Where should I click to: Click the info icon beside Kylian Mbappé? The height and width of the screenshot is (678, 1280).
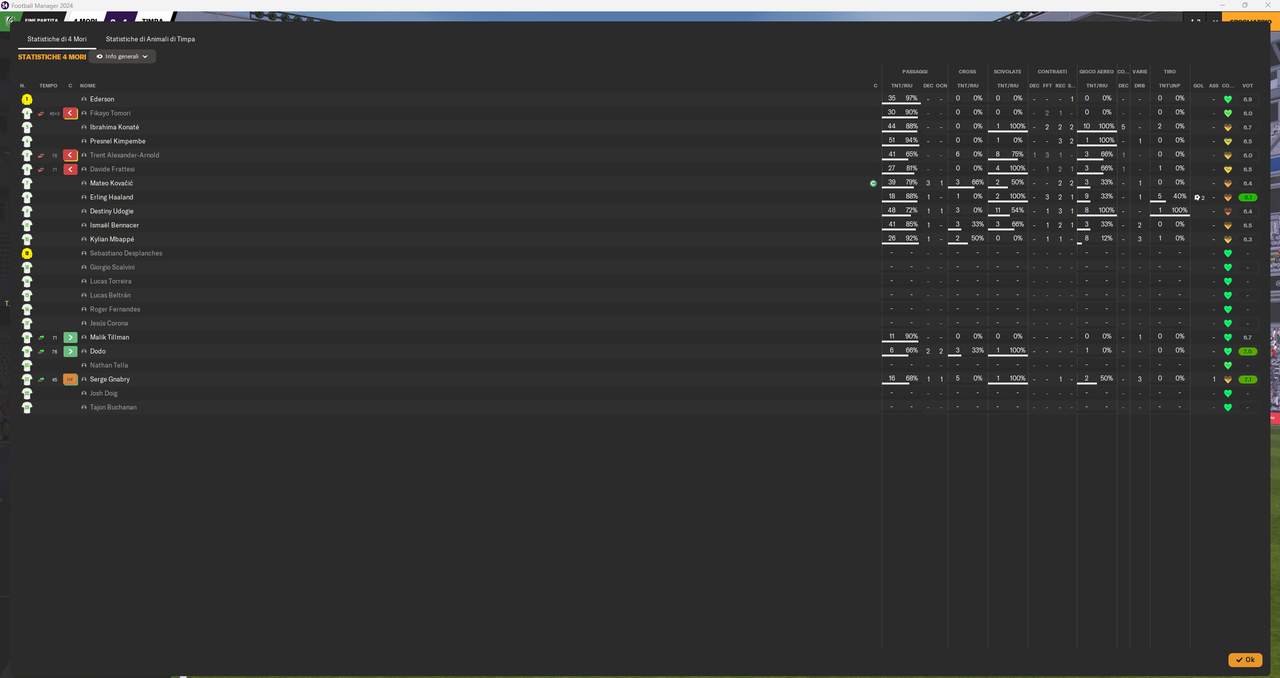pos(84,239)
